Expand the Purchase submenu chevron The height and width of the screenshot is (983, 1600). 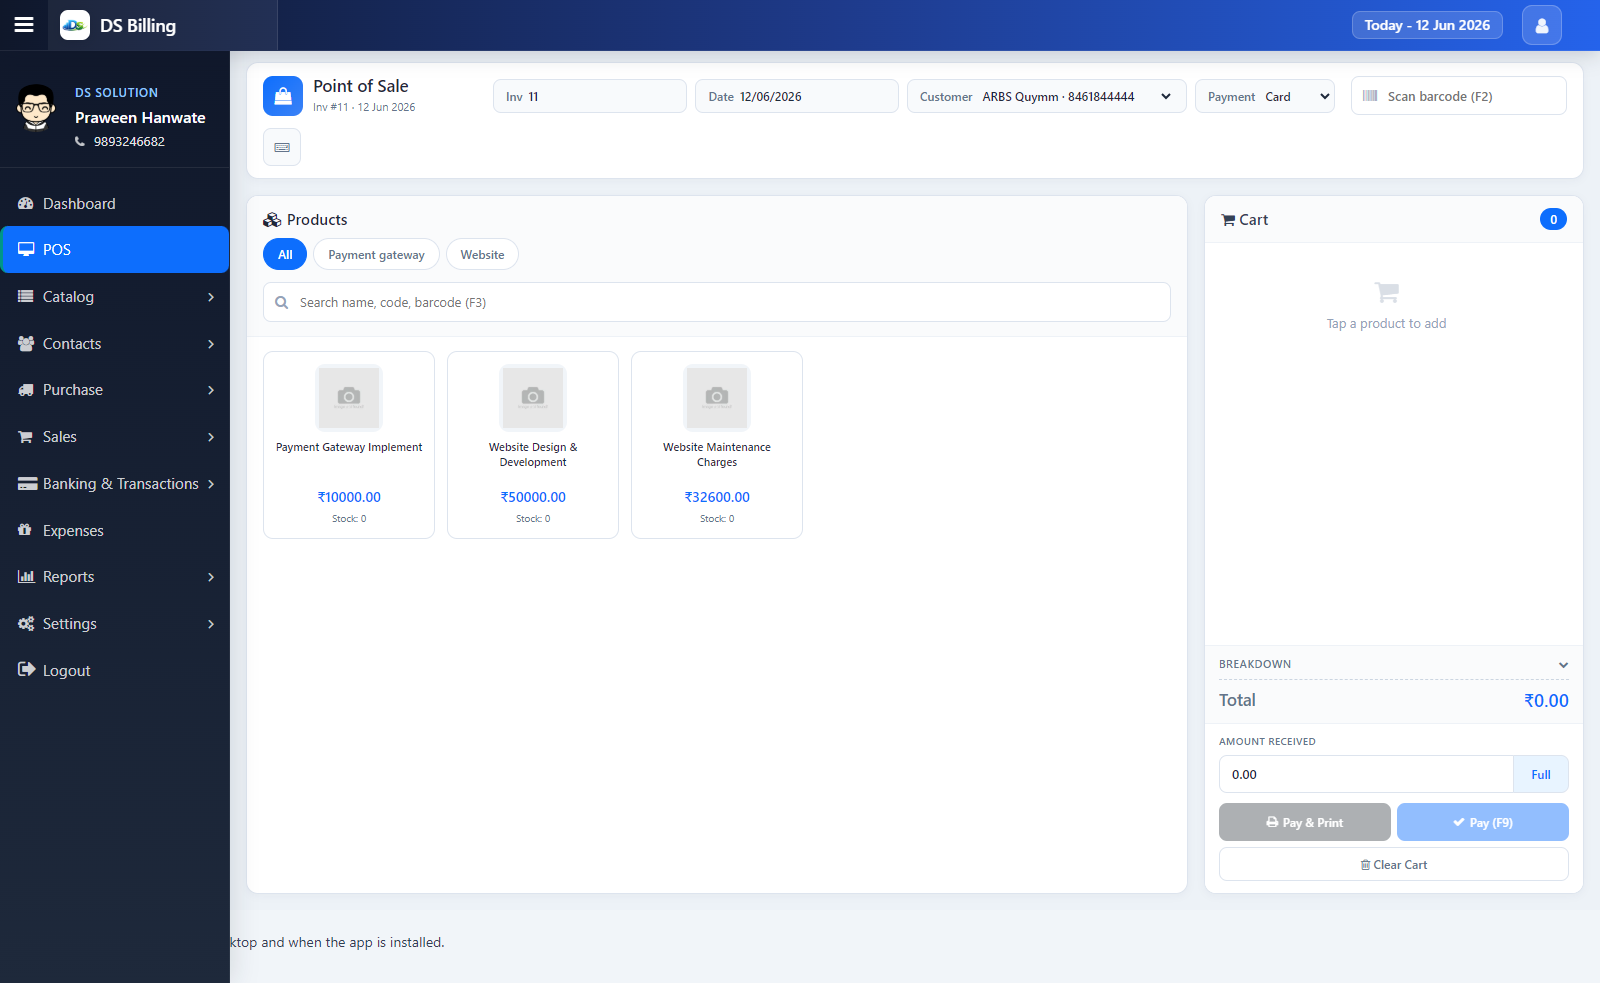pyautogui.click(x=211, y=390)
